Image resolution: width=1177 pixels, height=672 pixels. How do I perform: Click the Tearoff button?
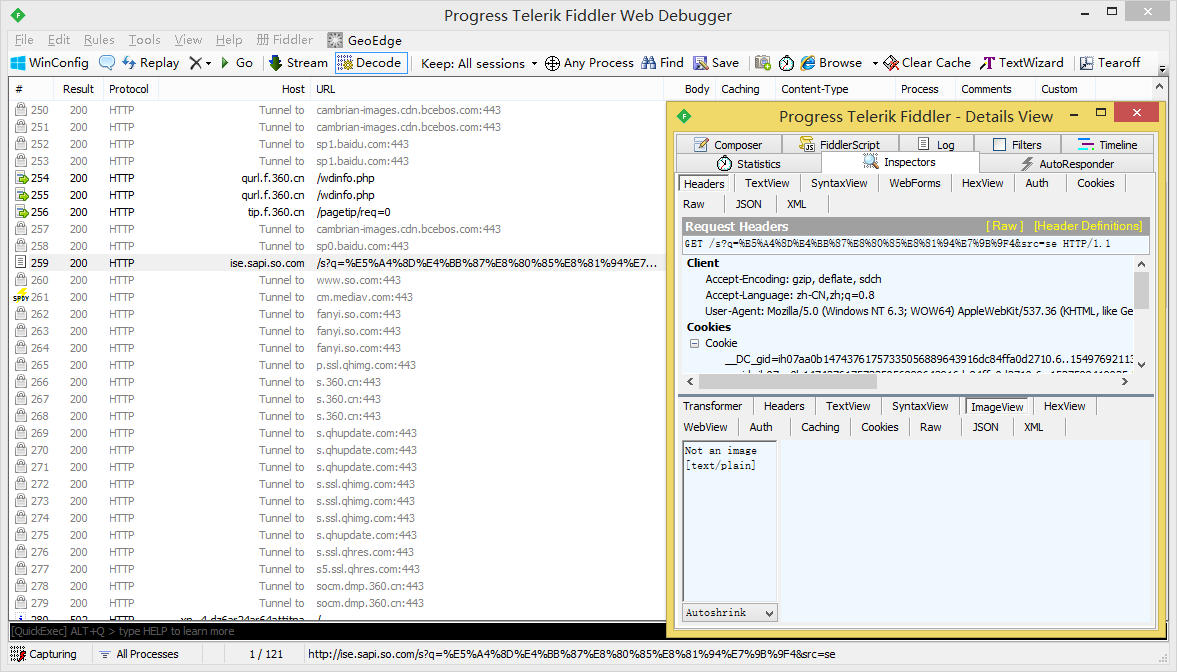pos(1110,63)
